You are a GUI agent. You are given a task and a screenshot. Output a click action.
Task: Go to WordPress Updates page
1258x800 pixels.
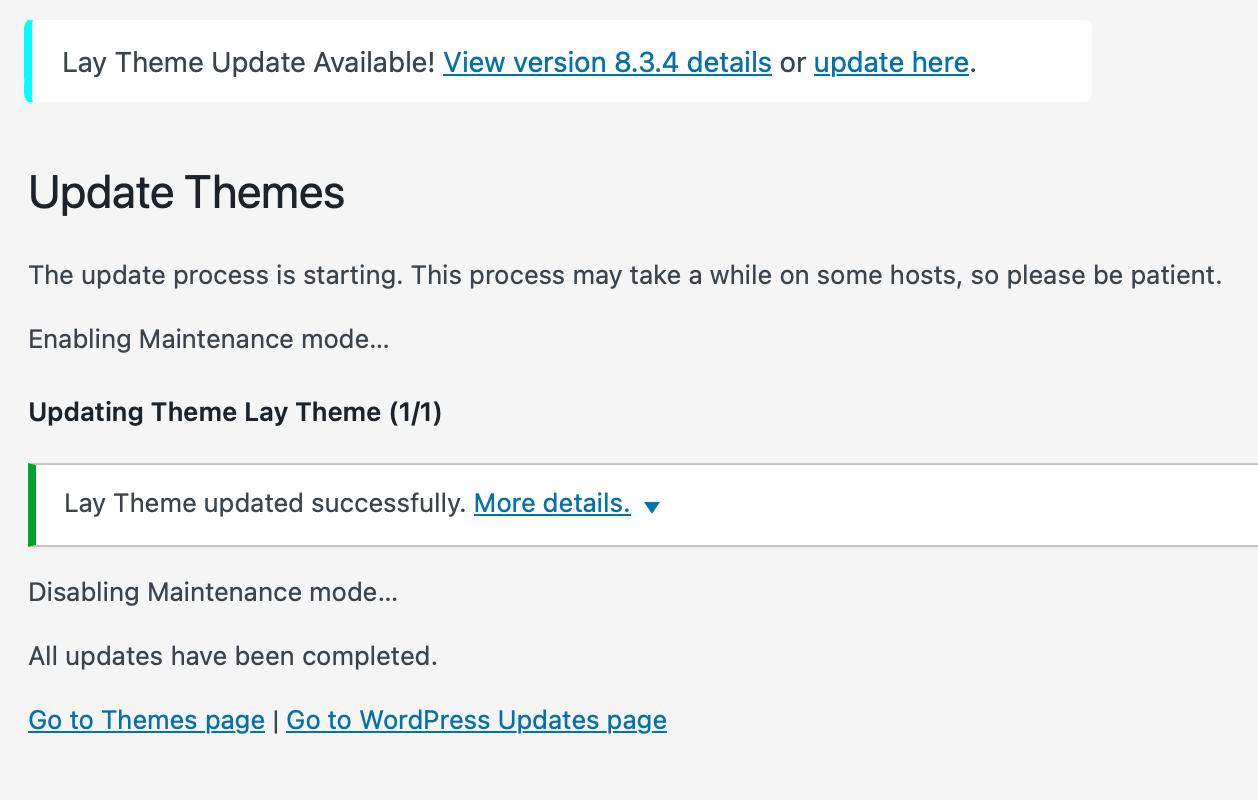[x=476, y=720]
